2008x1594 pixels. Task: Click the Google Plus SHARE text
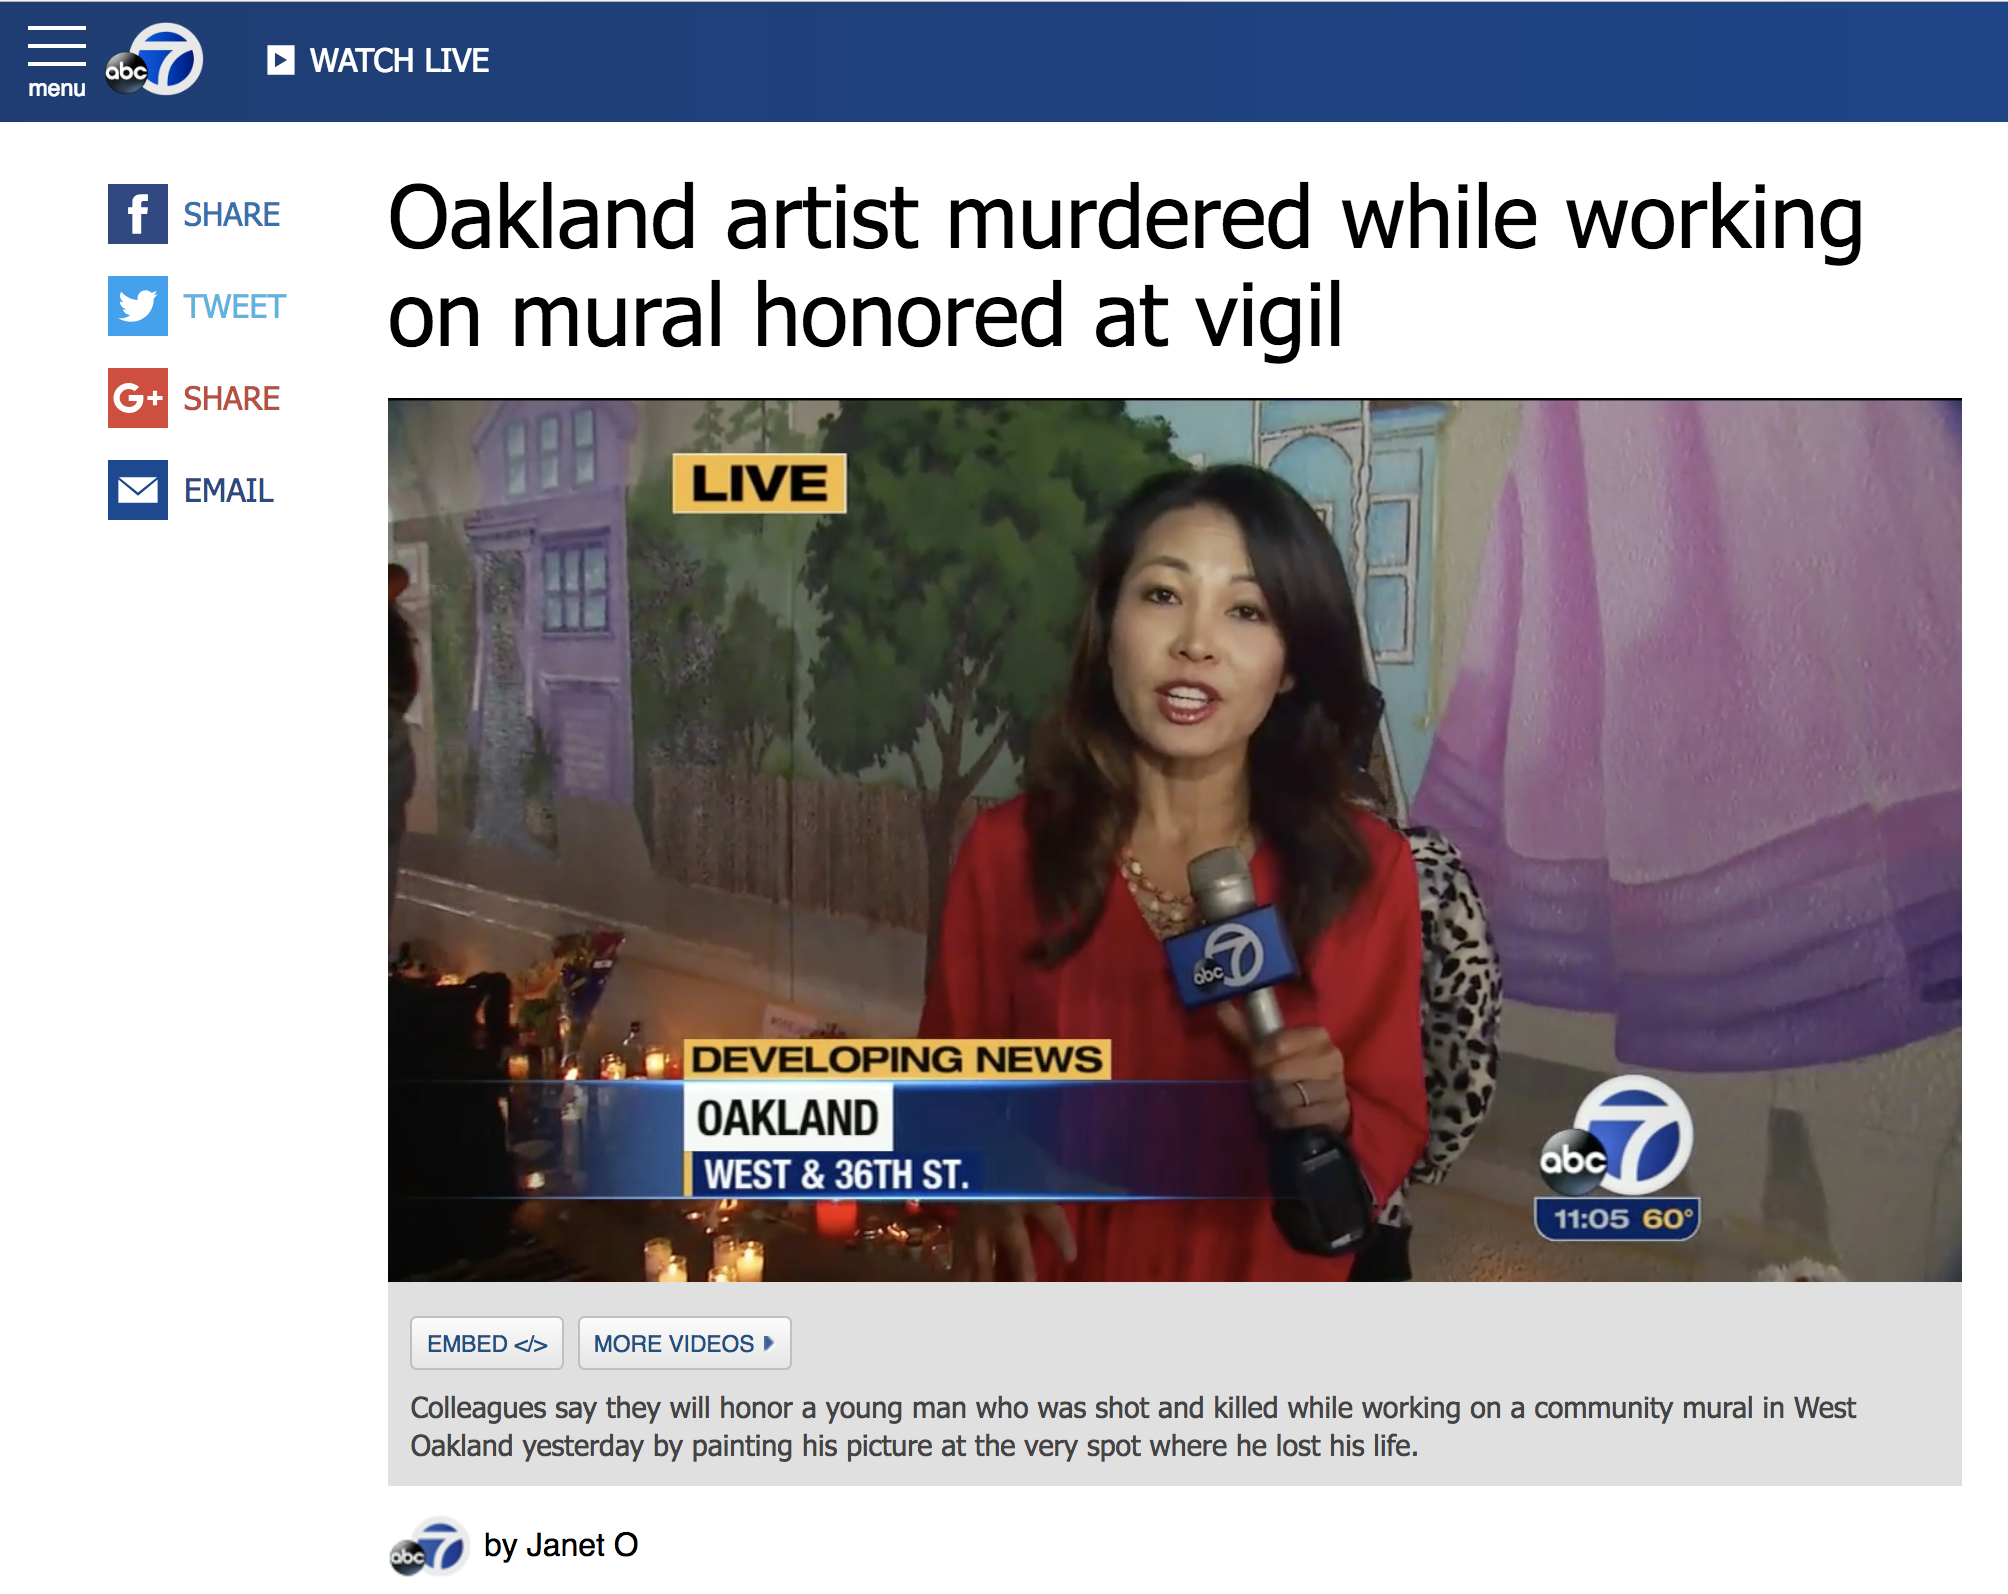click(x=232, y=399)
